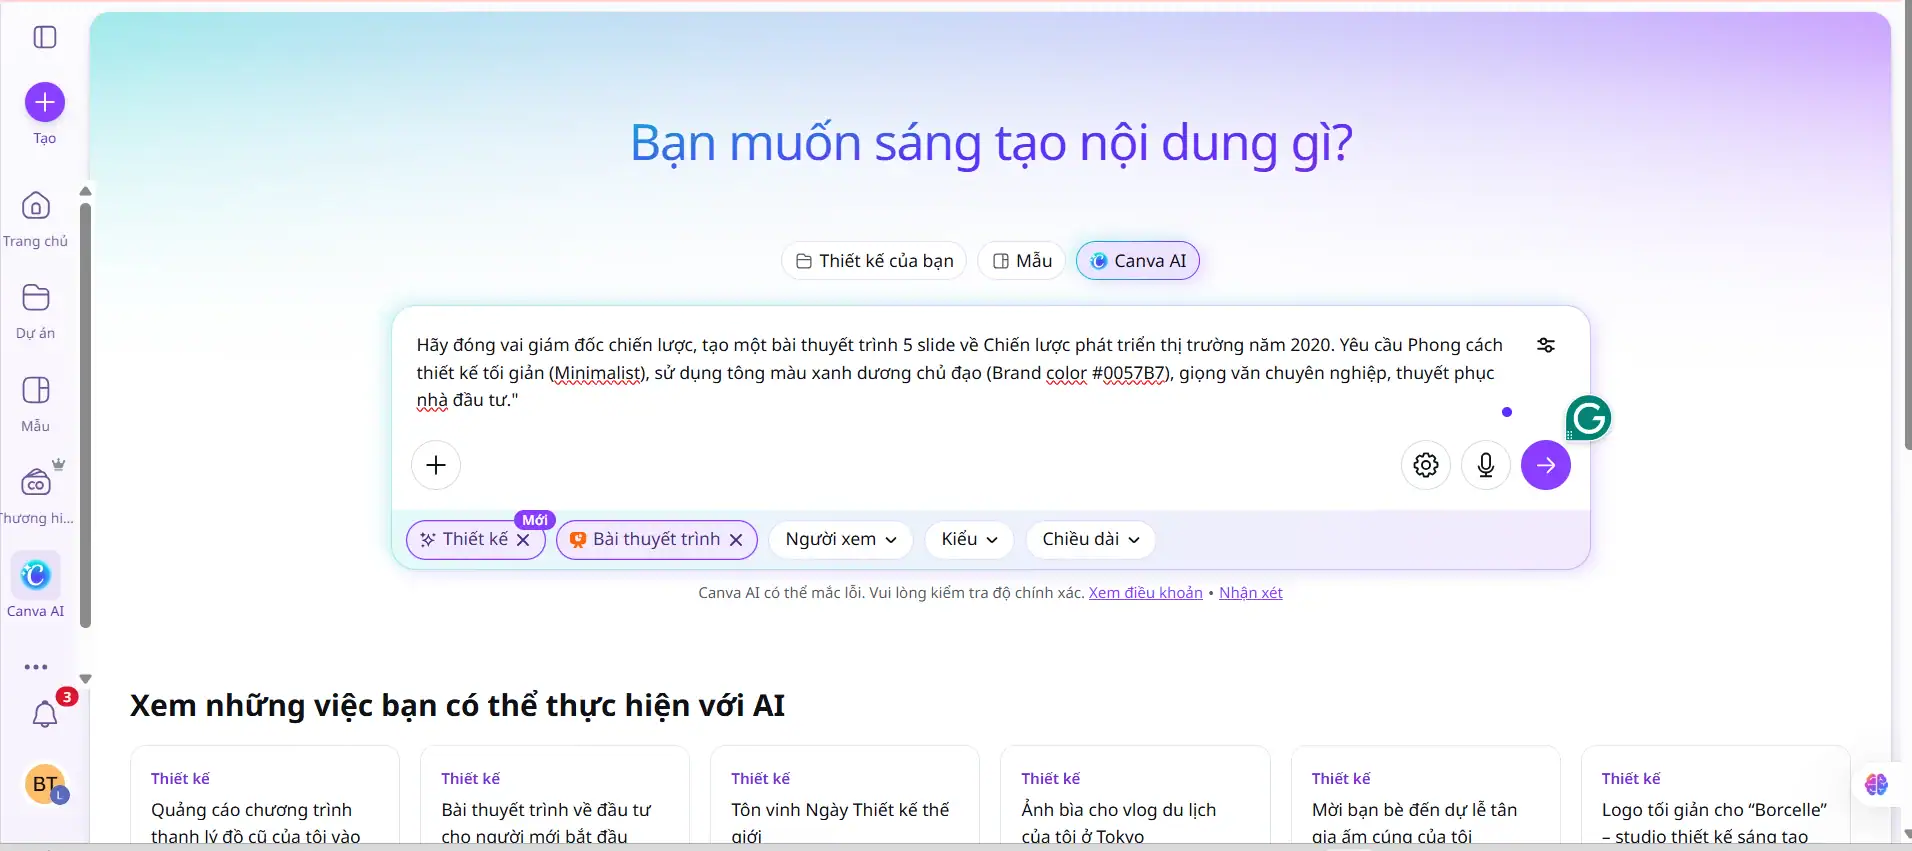Open Mẫu templates in sidebar
The width and height of the screenshot is (1912, 851).
36,404
